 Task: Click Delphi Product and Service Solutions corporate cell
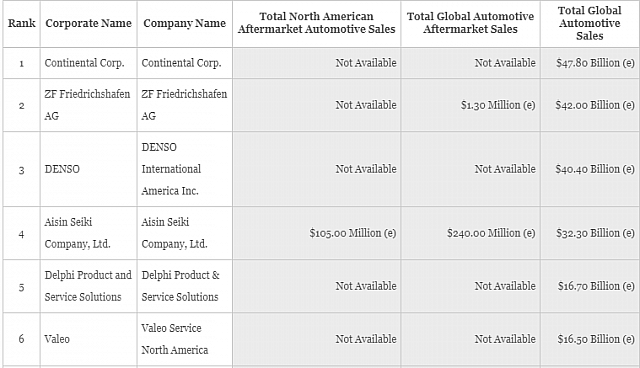pyautogui.click(x=89, y=286)
